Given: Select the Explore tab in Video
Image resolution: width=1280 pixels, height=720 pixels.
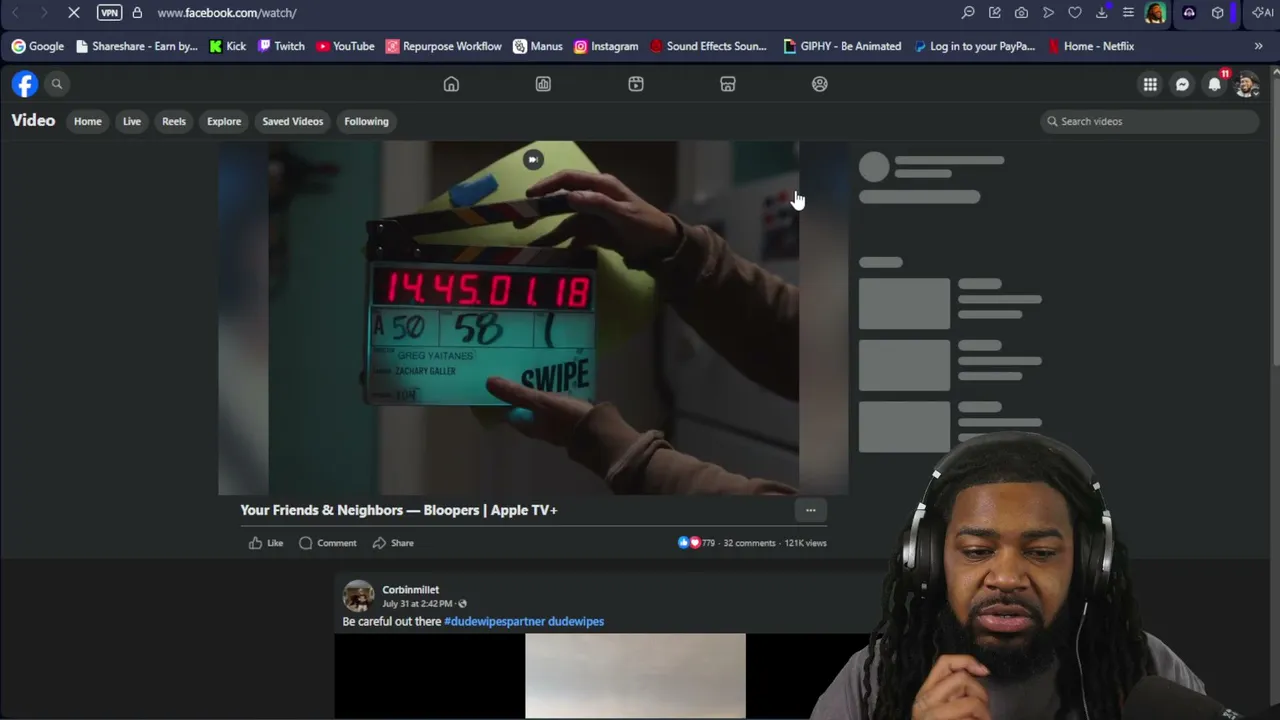Looking at the screenshot, I should [x=224, y=121].
